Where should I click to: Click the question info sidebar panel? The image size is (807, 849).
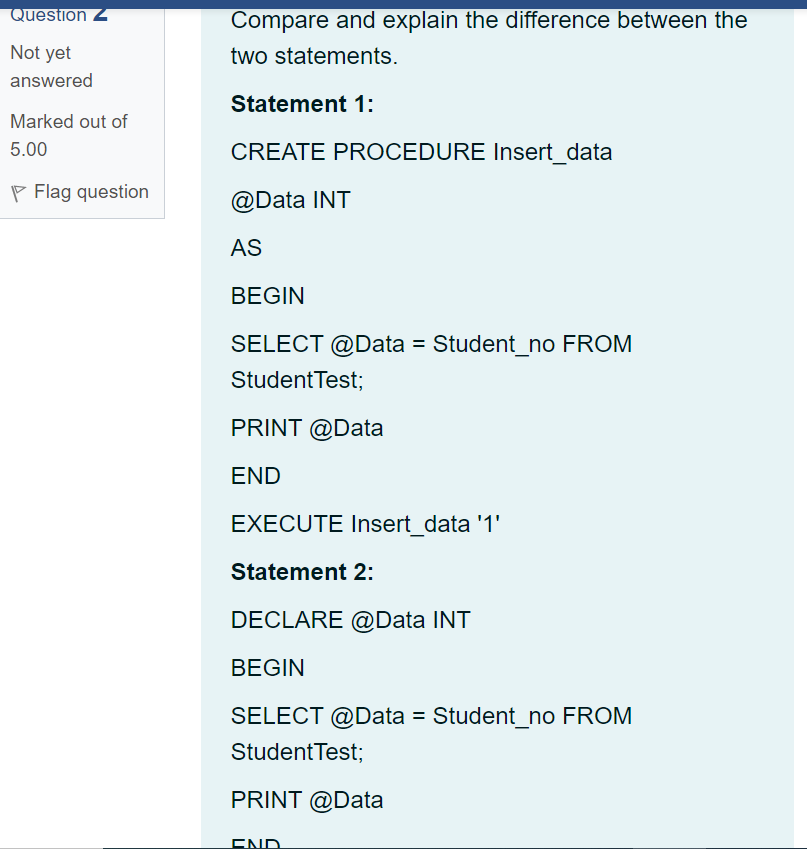82,110
